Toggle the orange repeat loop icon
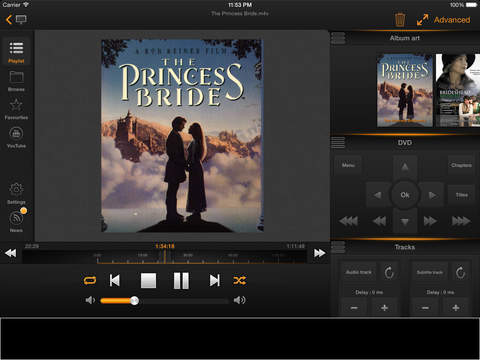Image resolution: width=480 pixels, height=360 pixels. click(90, 281)
